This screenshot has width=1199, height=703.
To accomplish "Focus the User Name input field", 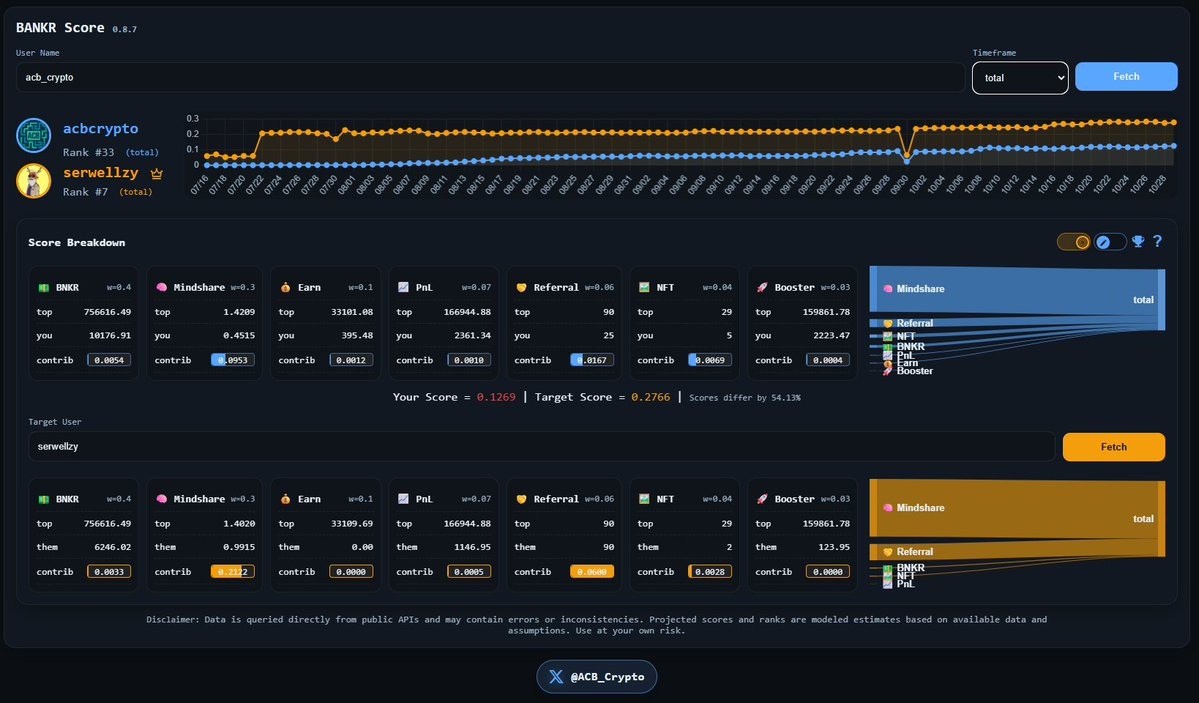I will point(490,77).
